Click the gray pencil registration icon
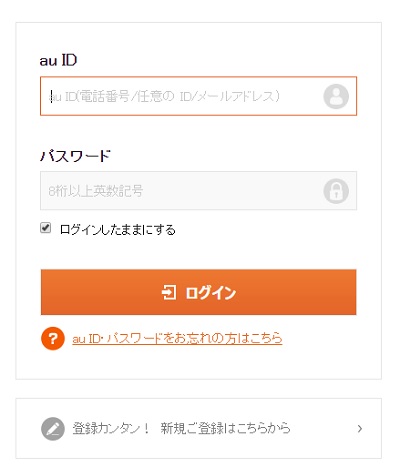The width and height of the screenshot is (400, 467). coord(53,429)
